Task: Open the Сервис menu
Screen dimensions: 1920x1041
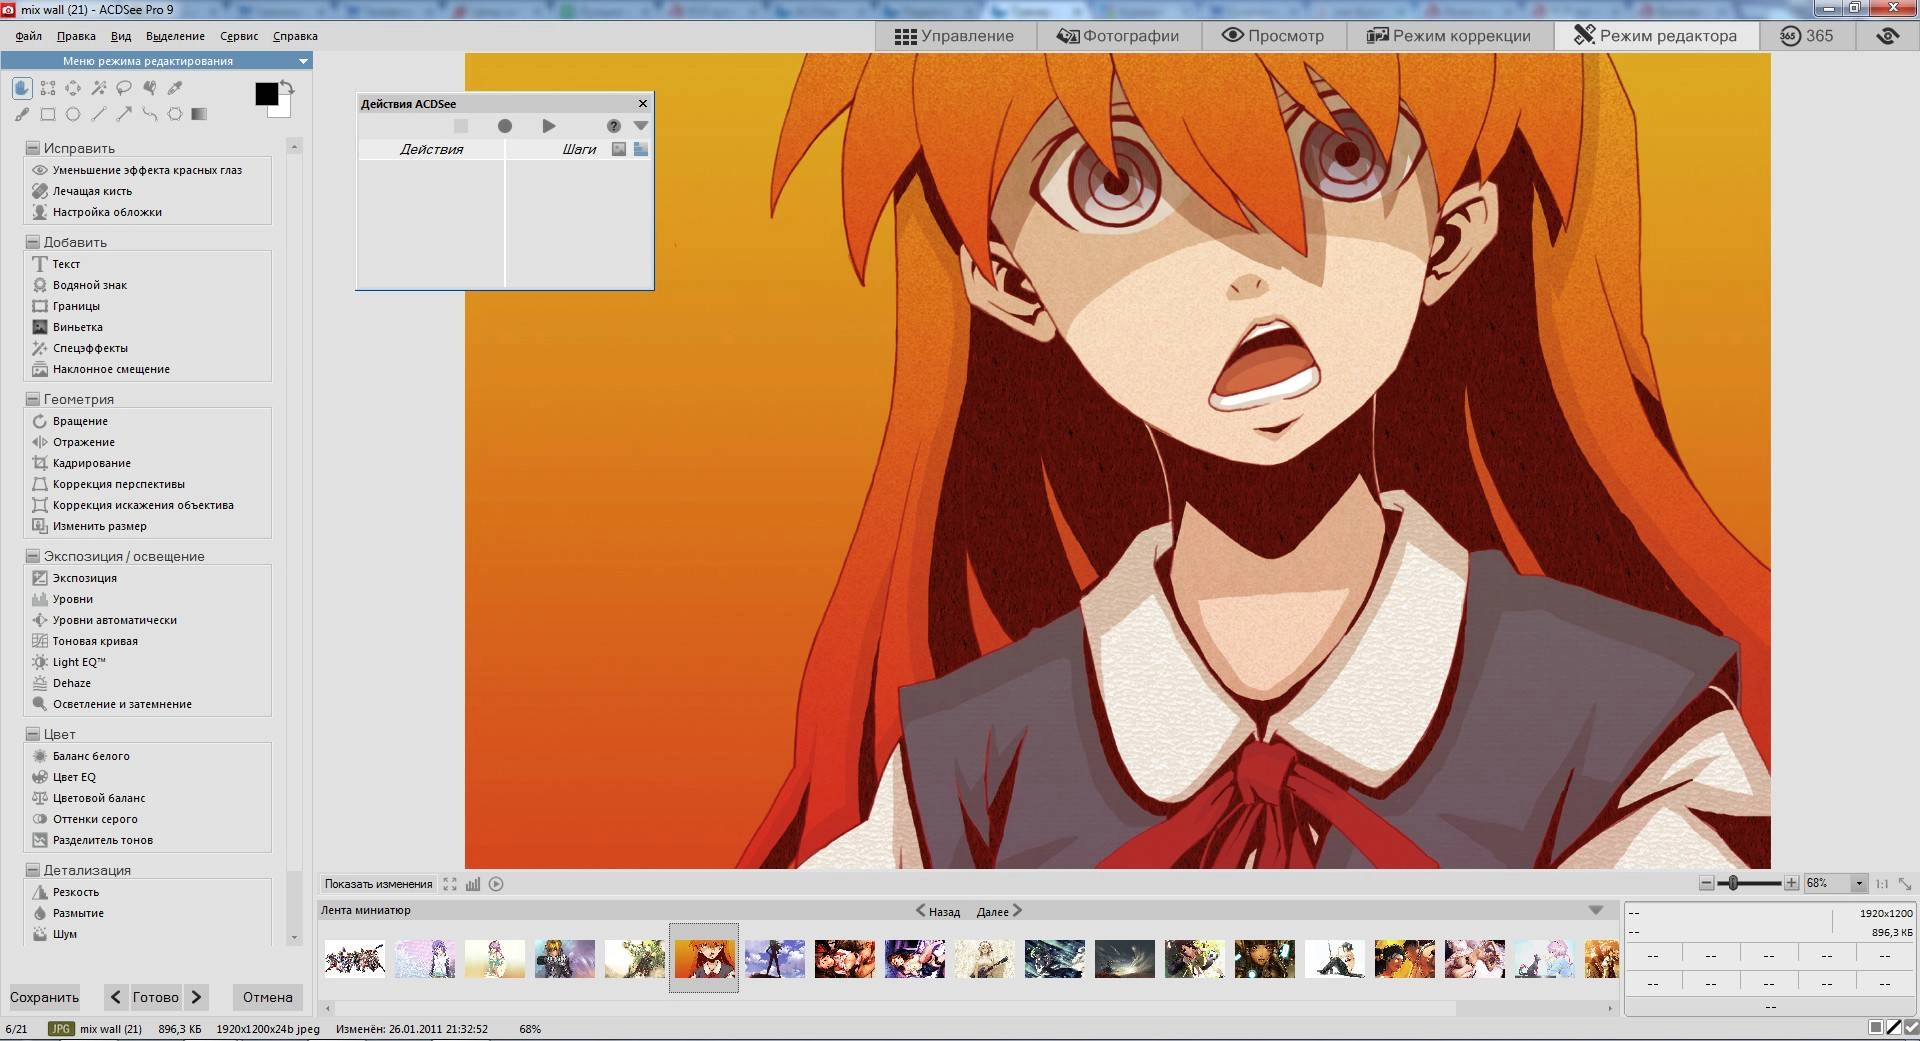Action: point(239,36)
